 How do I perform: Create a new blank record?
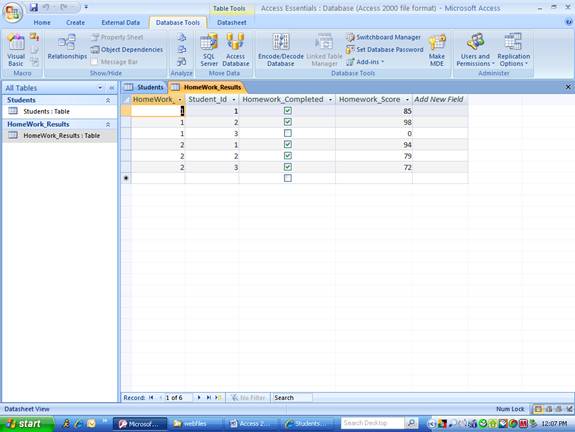point(219,398)
